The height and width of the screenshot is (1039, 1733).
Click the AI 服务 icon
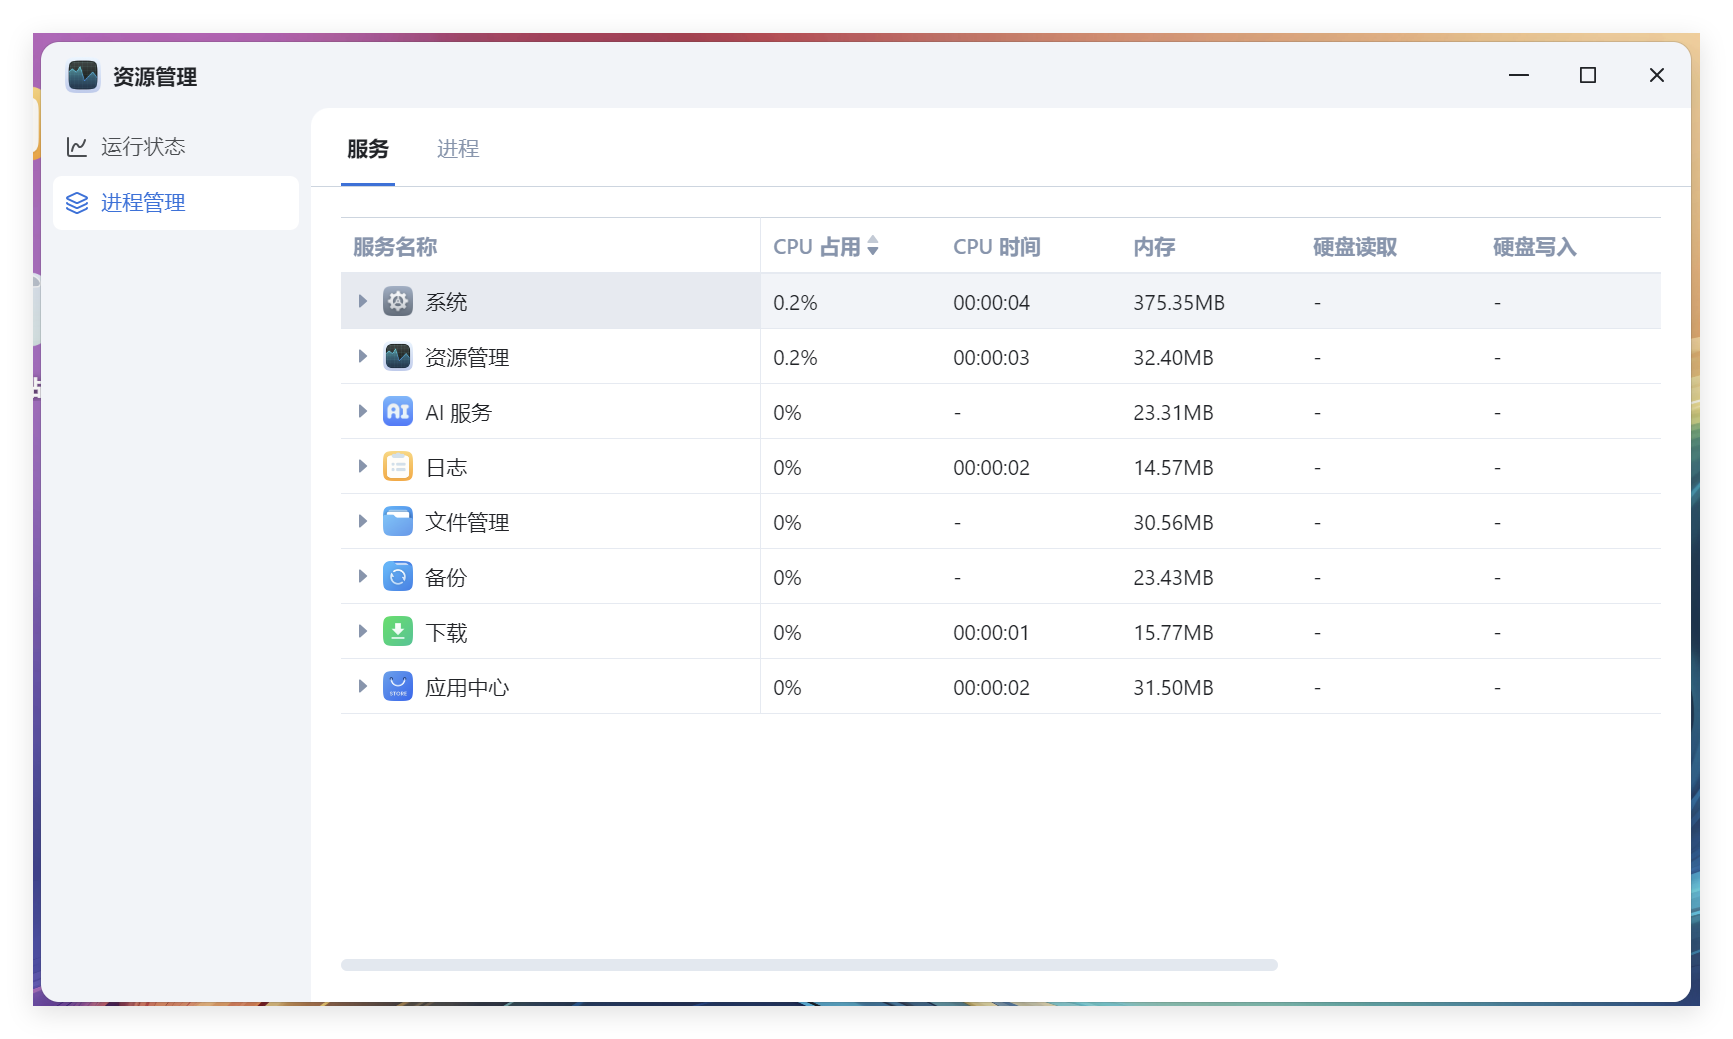(x=398, y=411)
